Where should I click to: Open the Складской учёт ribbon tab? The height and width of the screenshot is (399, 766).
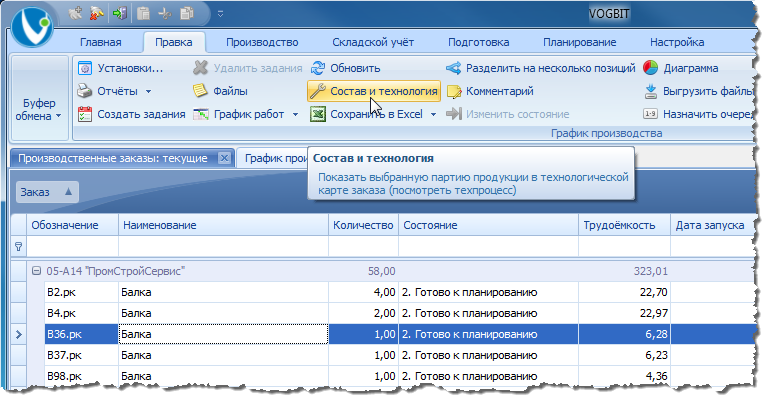click(373, 42)
